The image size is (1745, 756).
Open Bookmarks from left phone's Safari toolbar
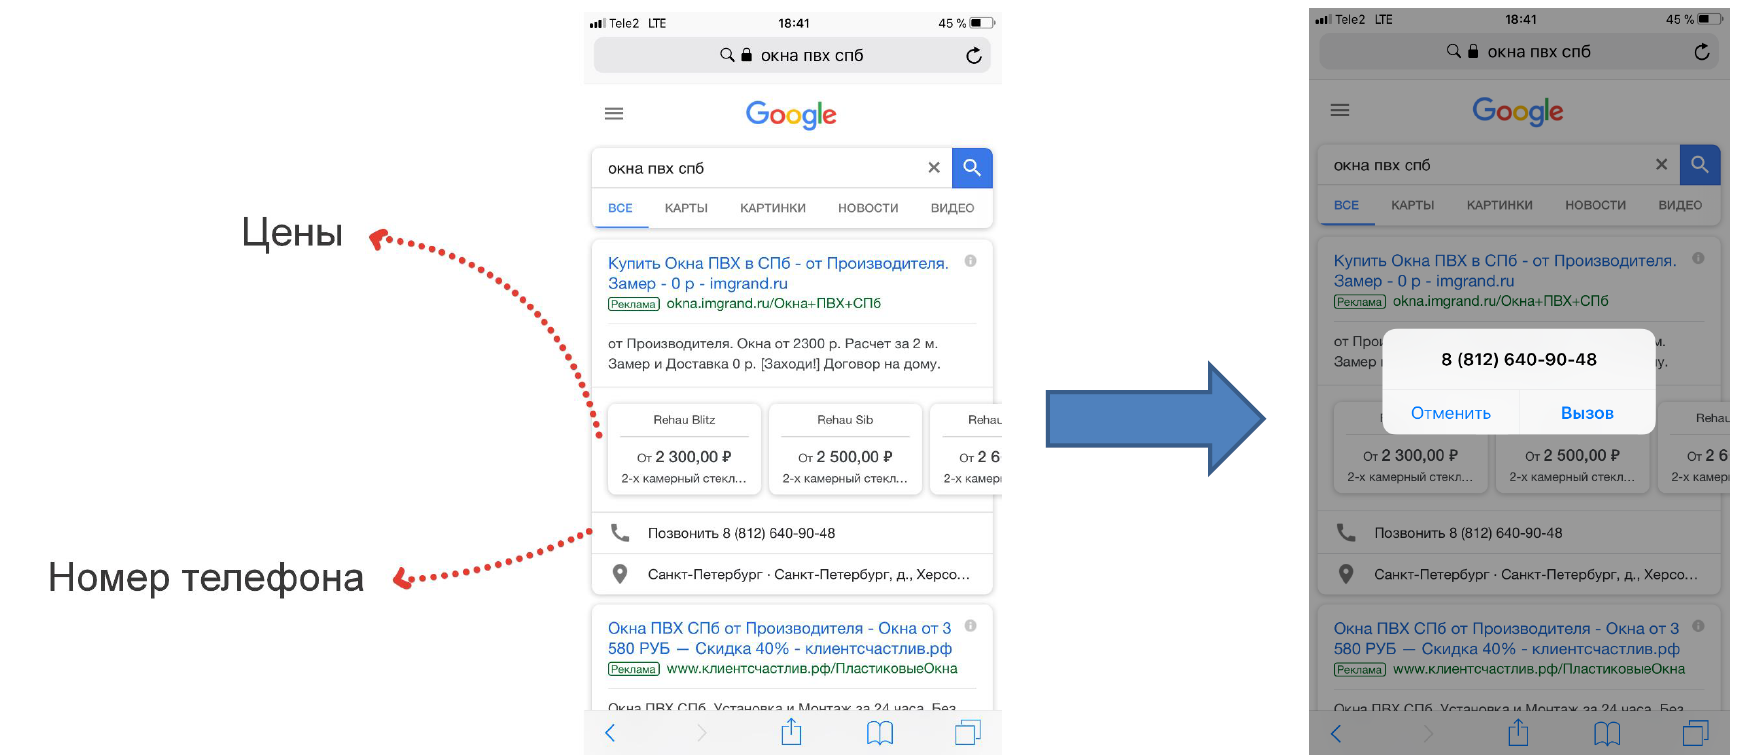(880, 733)
